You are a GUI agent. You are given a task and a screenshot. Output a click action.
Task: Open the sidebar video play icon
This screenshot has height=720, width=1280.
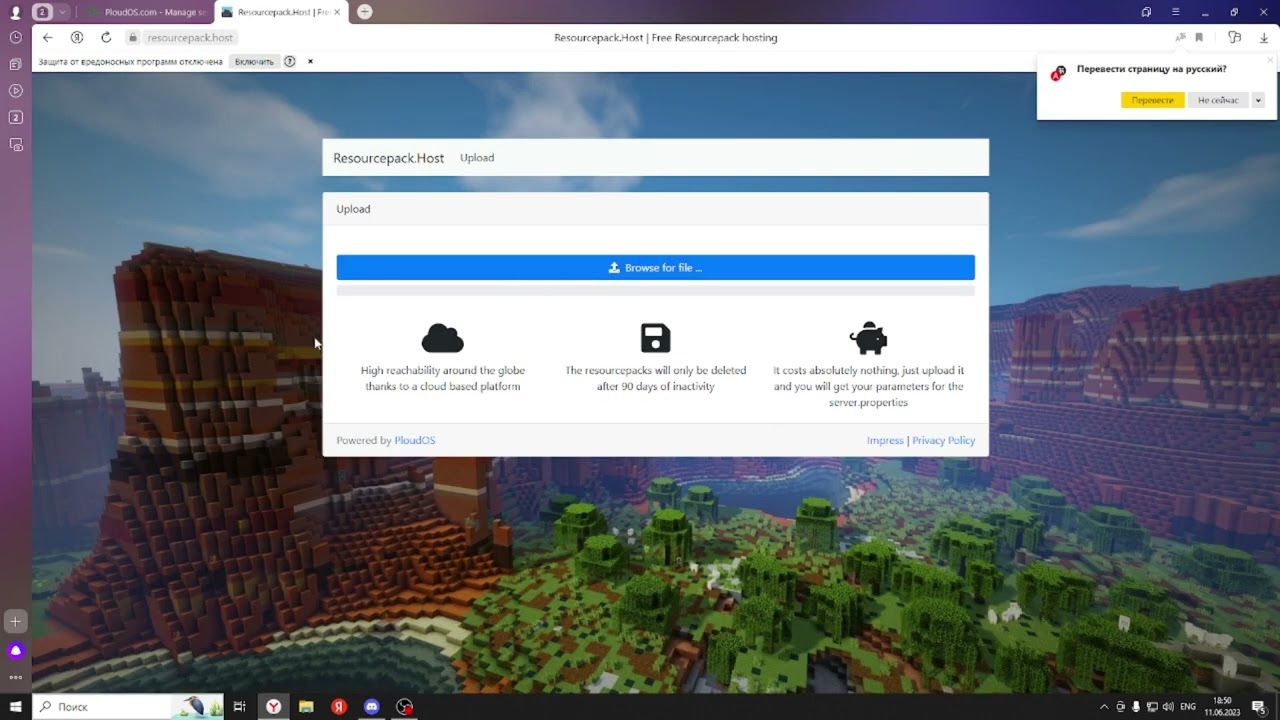pos(15,91)
